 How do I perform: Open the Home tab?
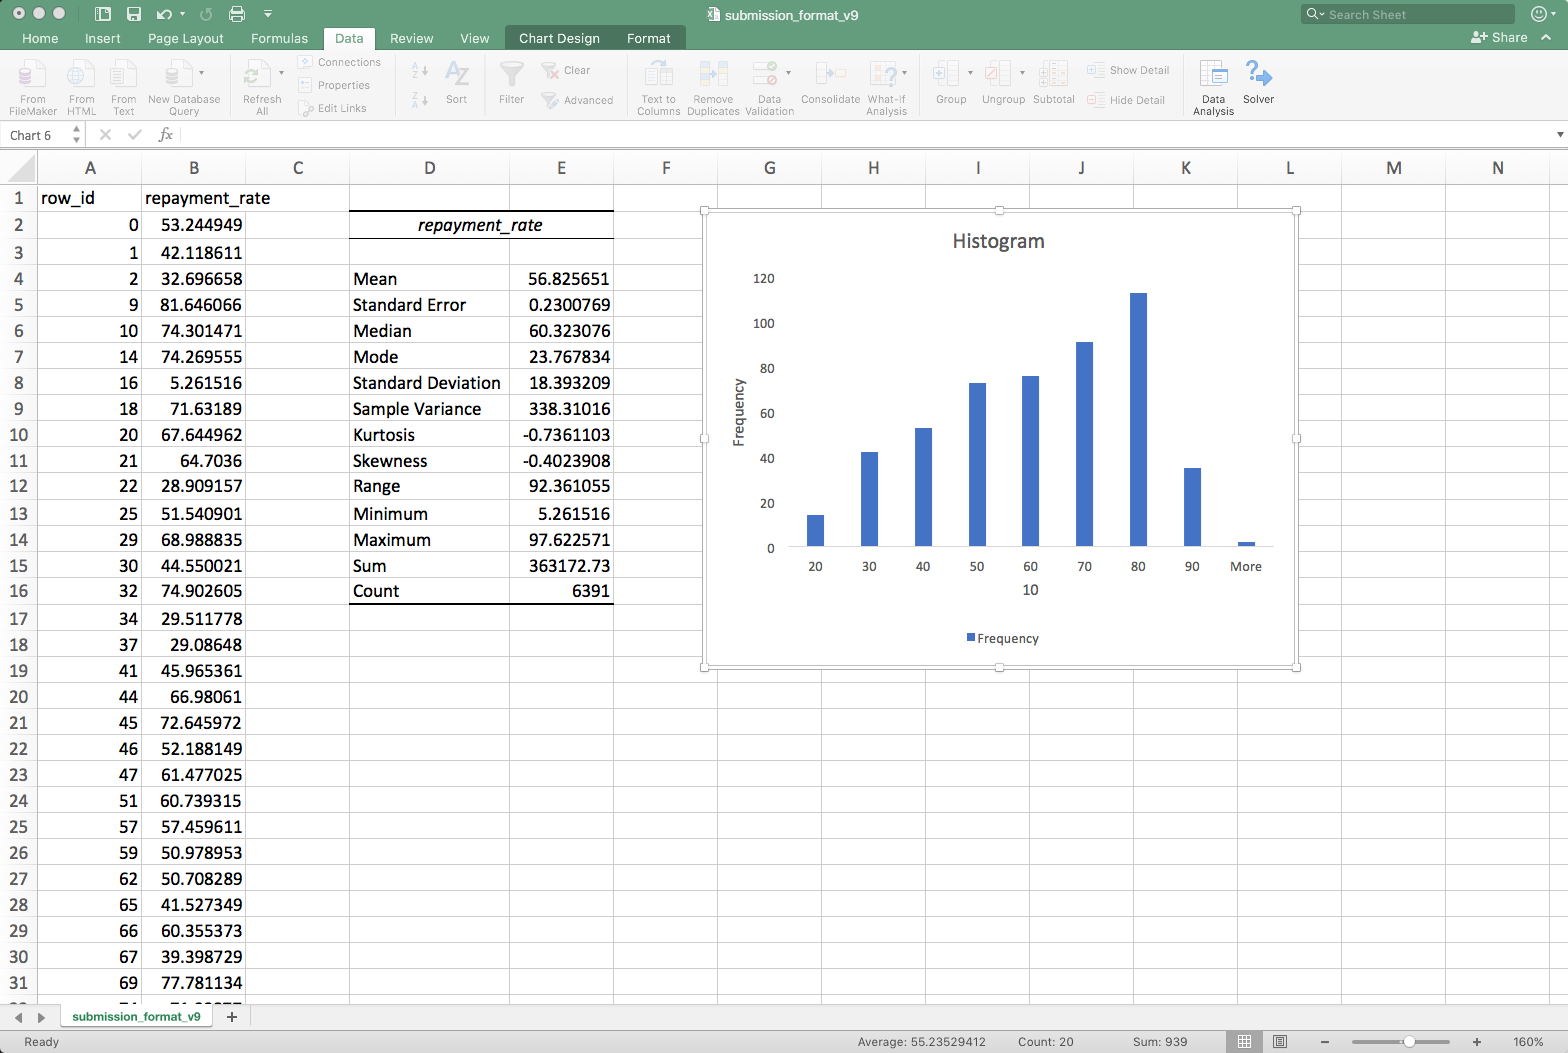(40, 38)
